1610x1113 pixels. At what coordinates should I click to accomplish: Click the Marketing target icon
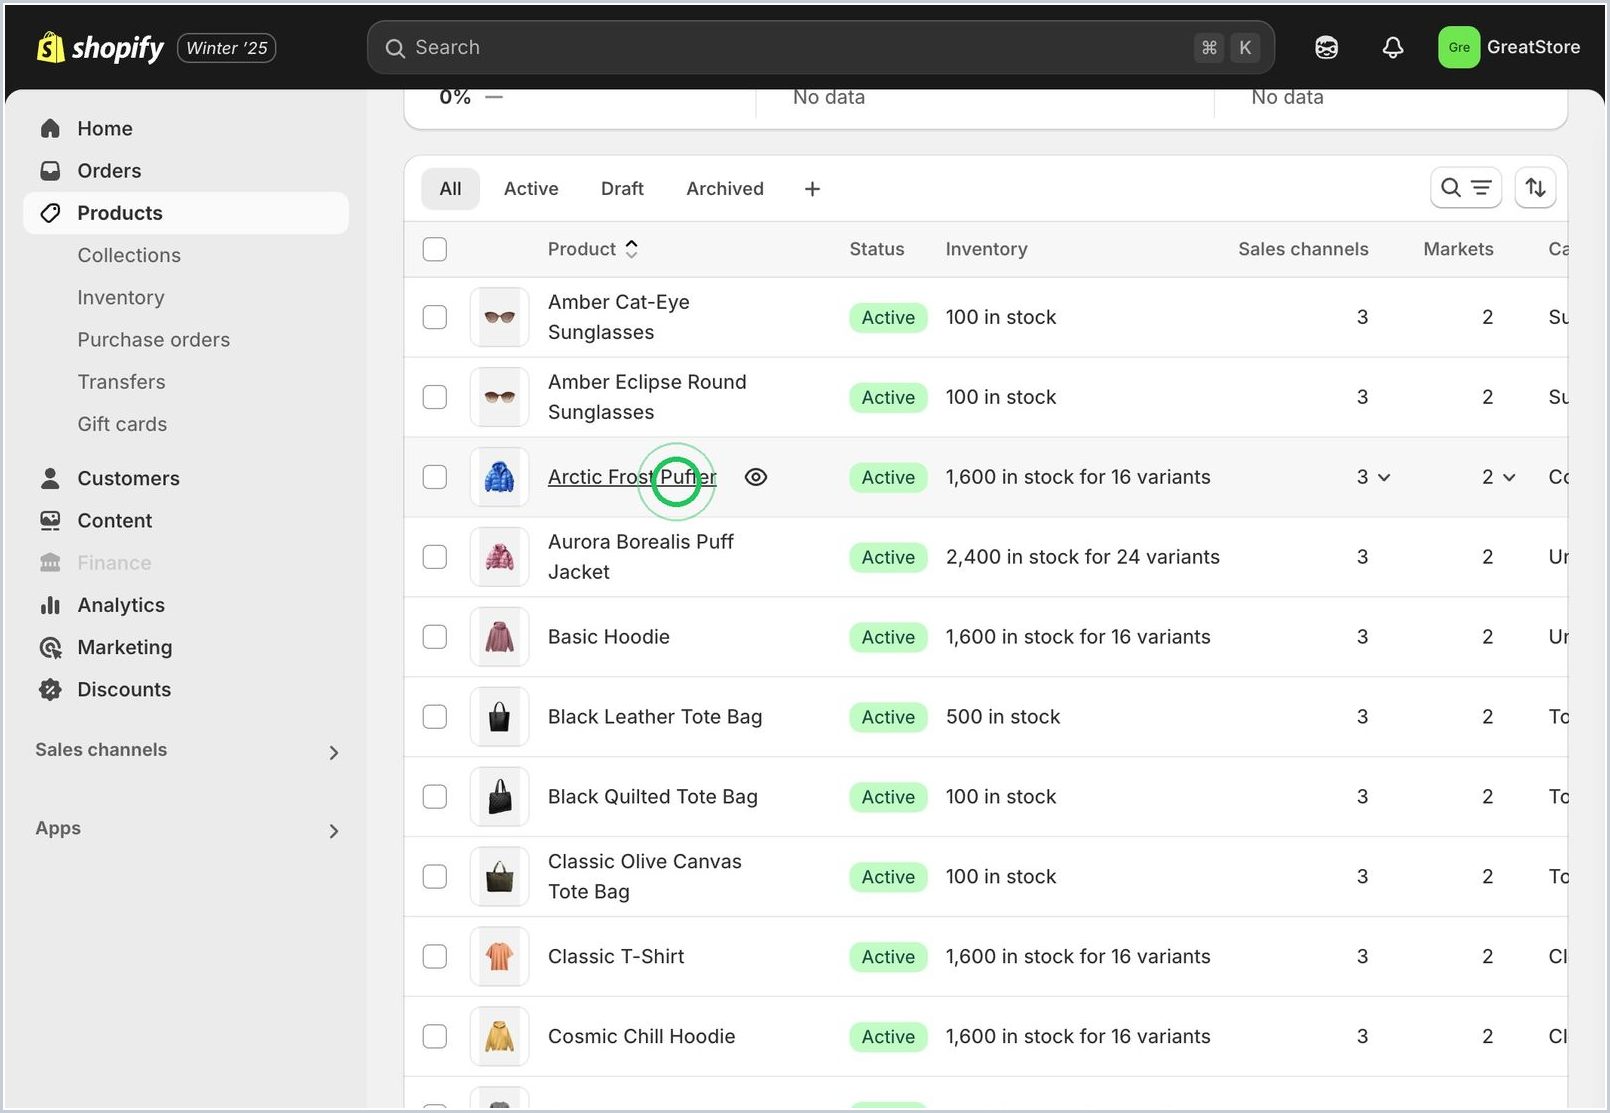click(x=50, y=647)
